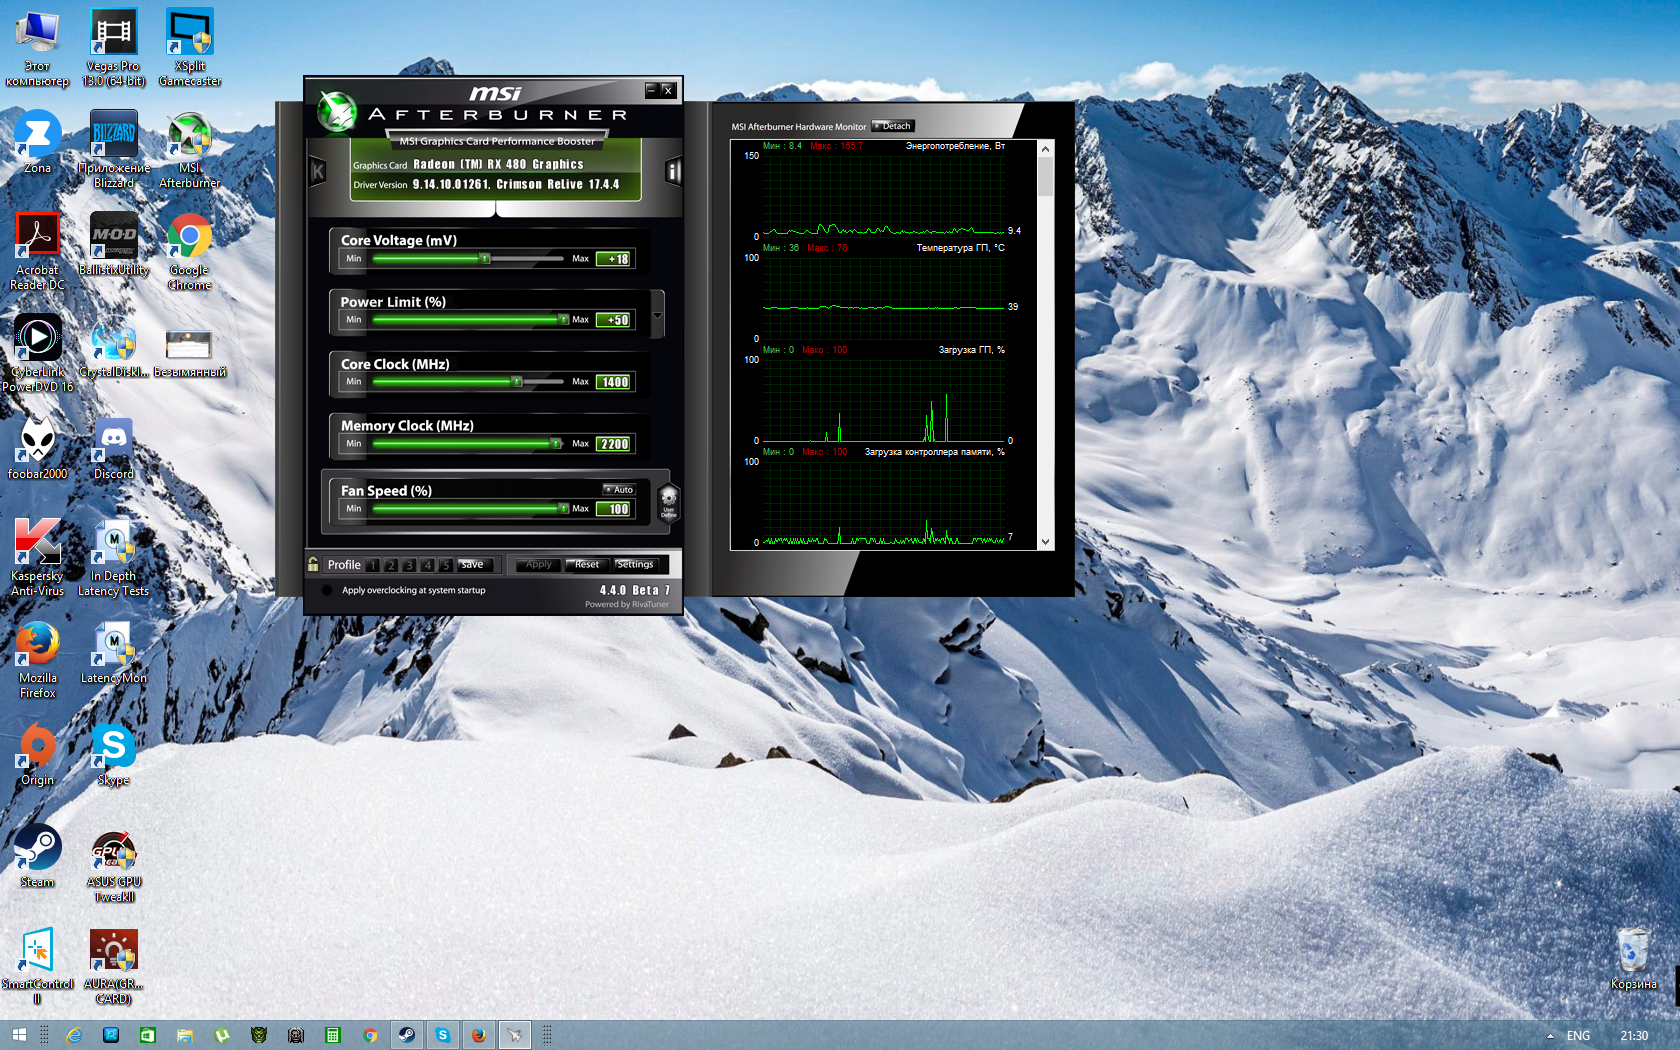The width and height of the screenshot is (1680, 1050).
Task: Click the Fan Speed 100 value field
Action: pos(613,509)
